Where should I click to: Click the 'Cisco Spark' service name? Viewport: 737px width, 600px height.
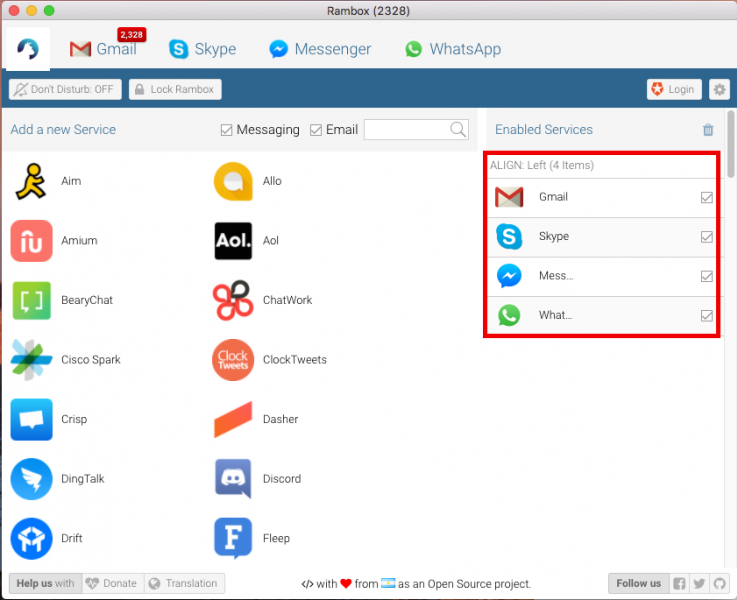point(91,360)
